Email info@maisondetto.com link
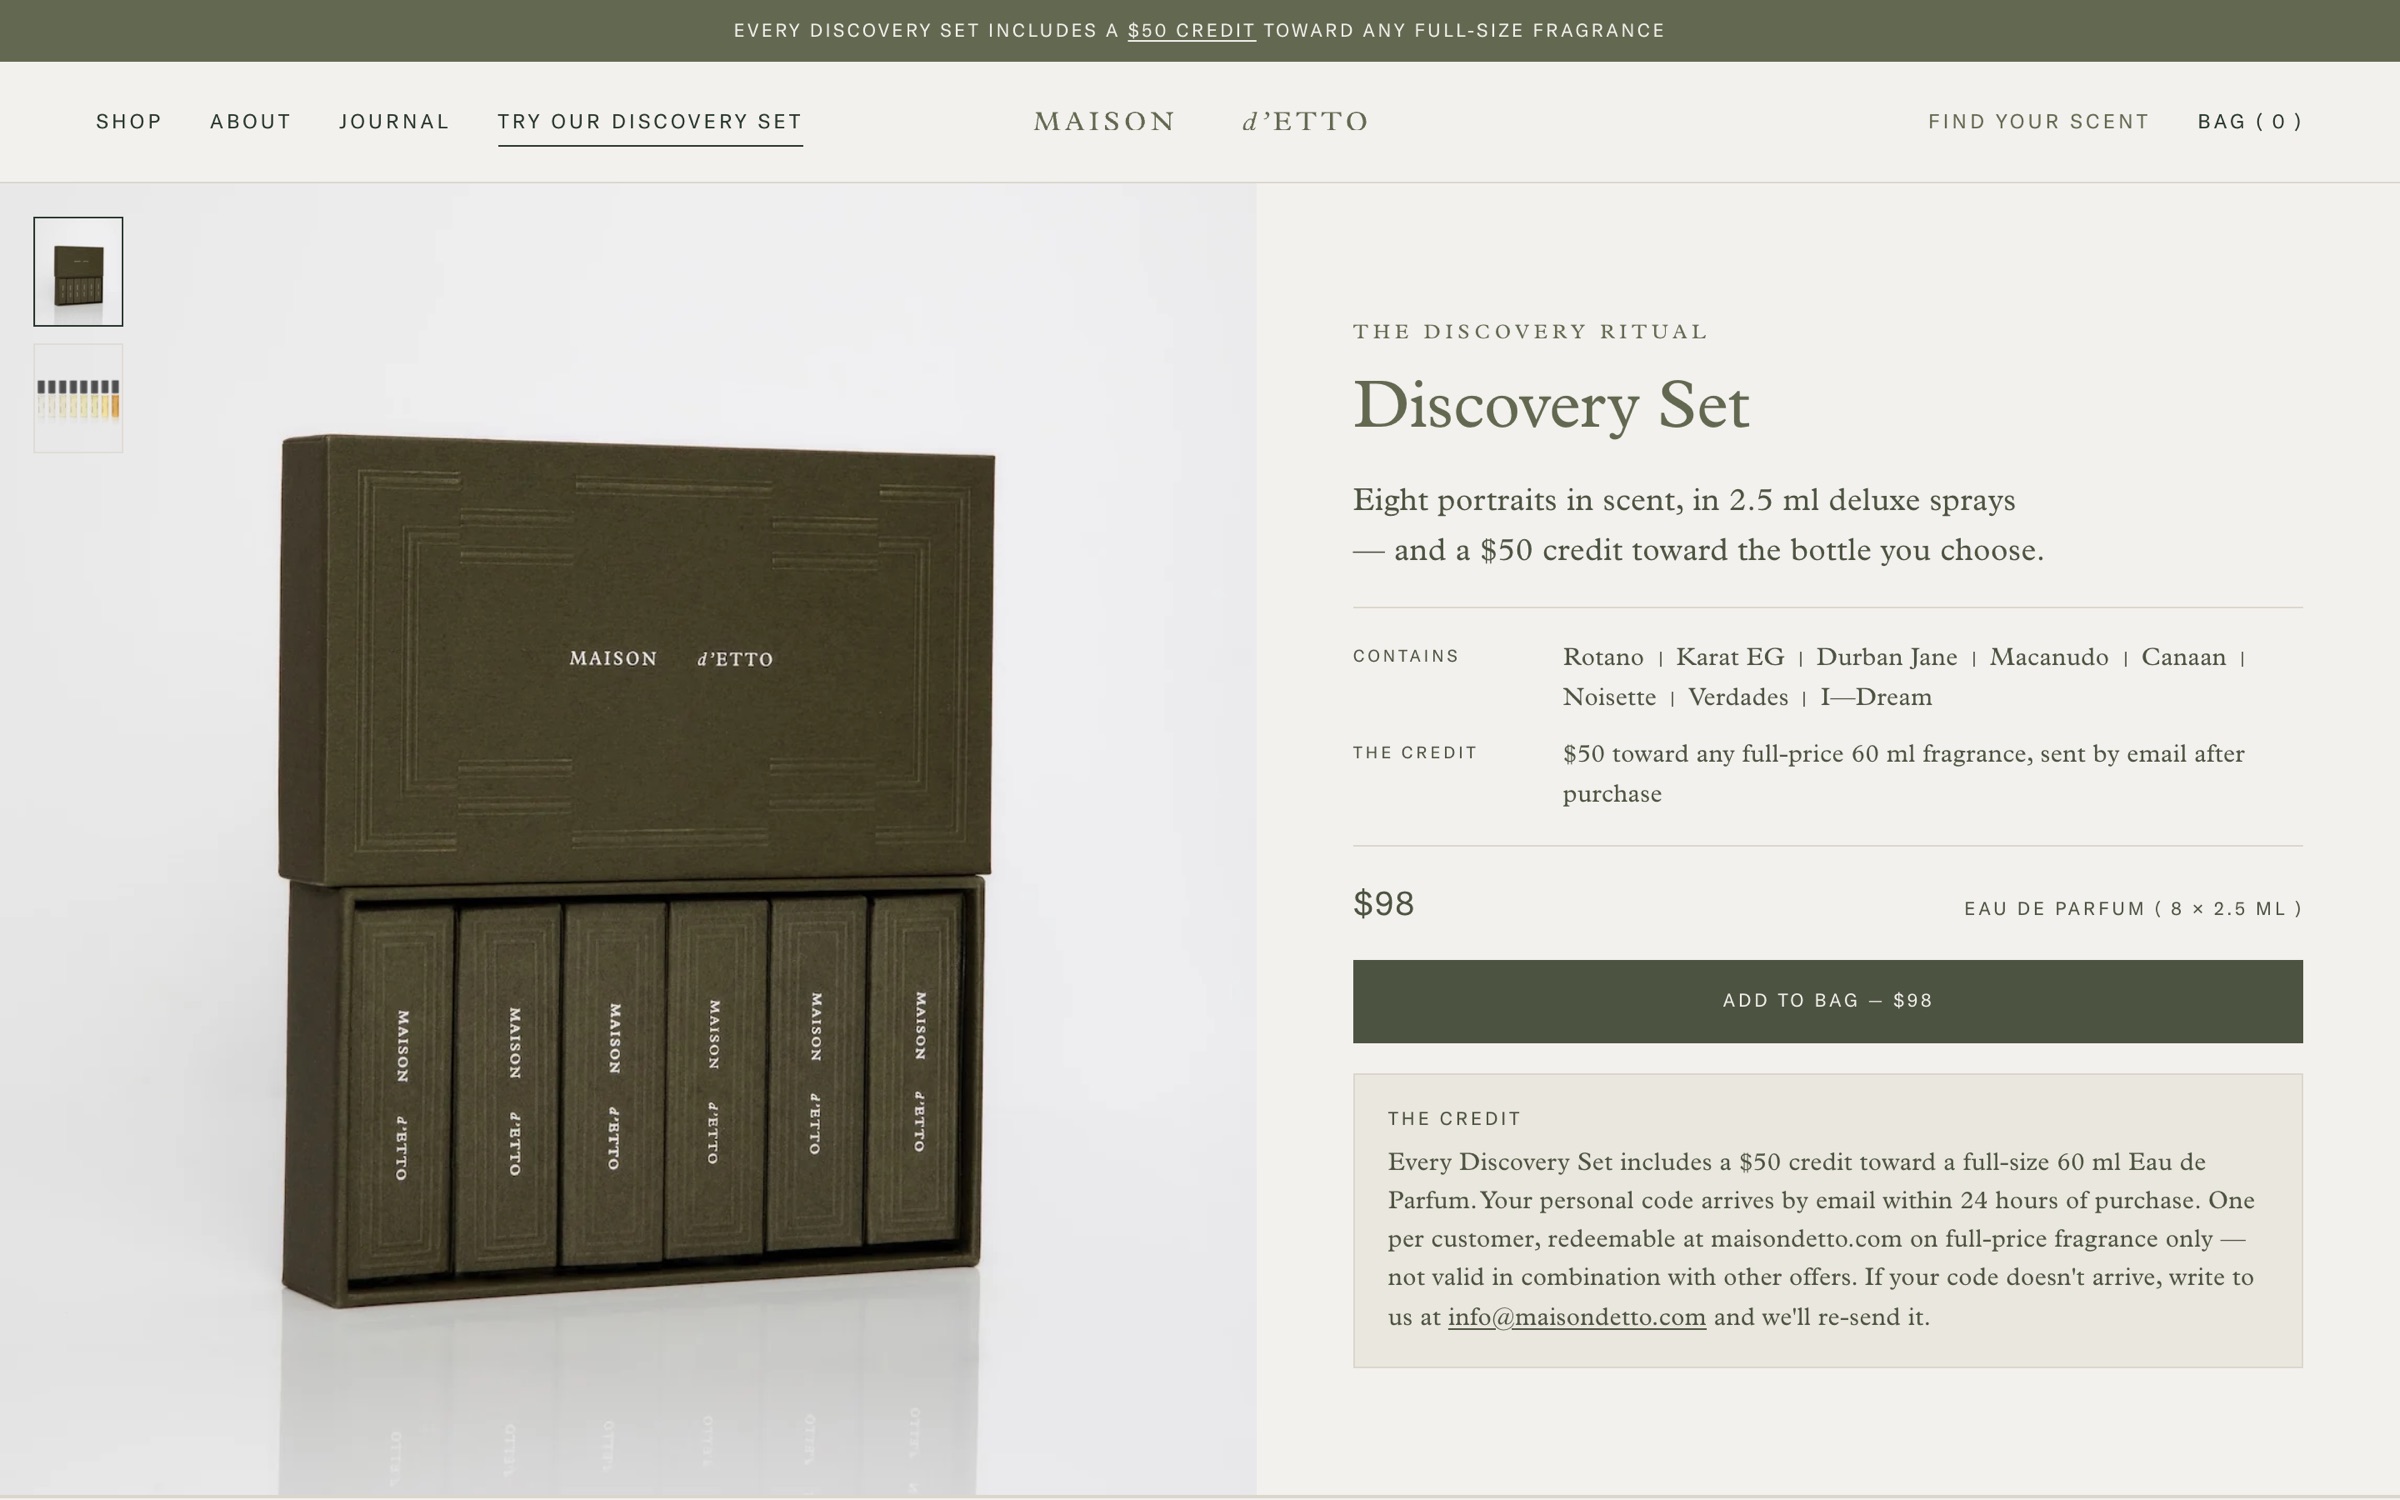The width and height of the screenshot is (2400, 1500). [x=1576, y=1317]
